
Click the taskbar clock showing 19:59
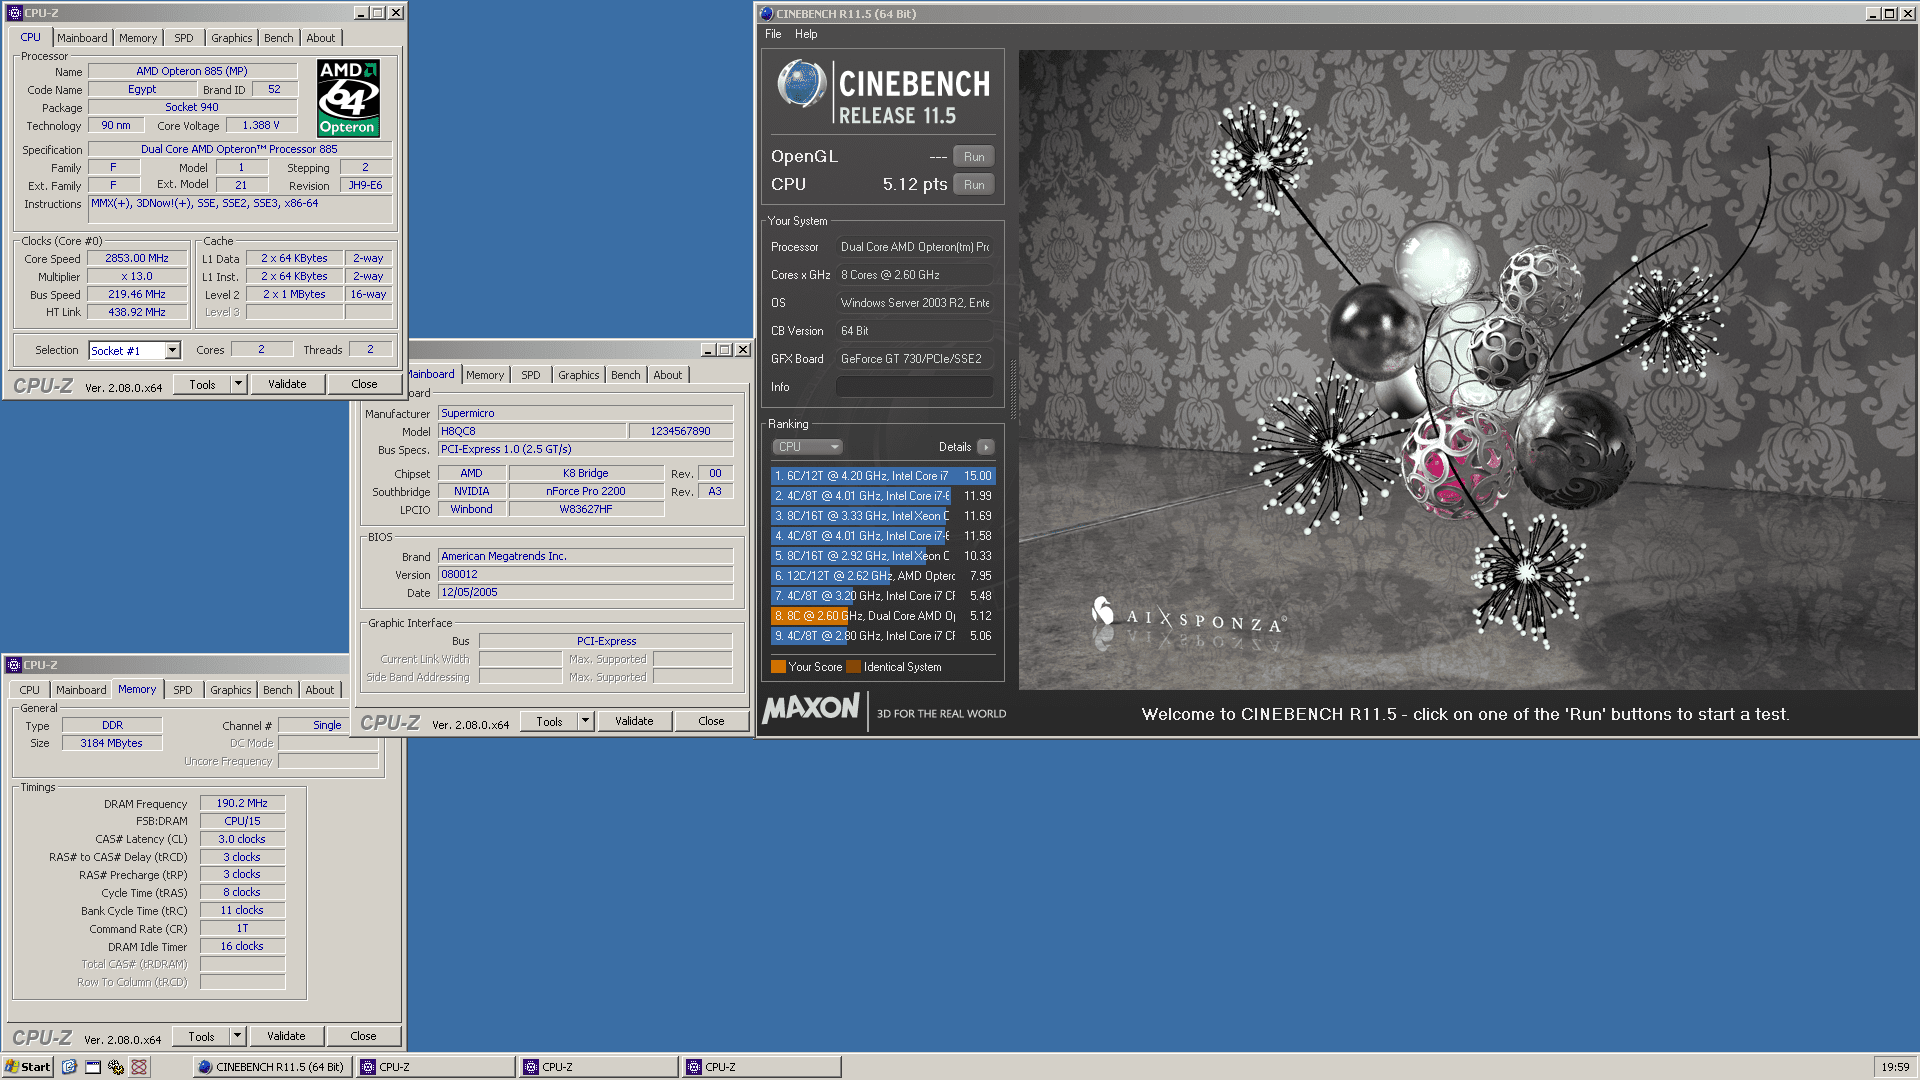(1895, 1067)
